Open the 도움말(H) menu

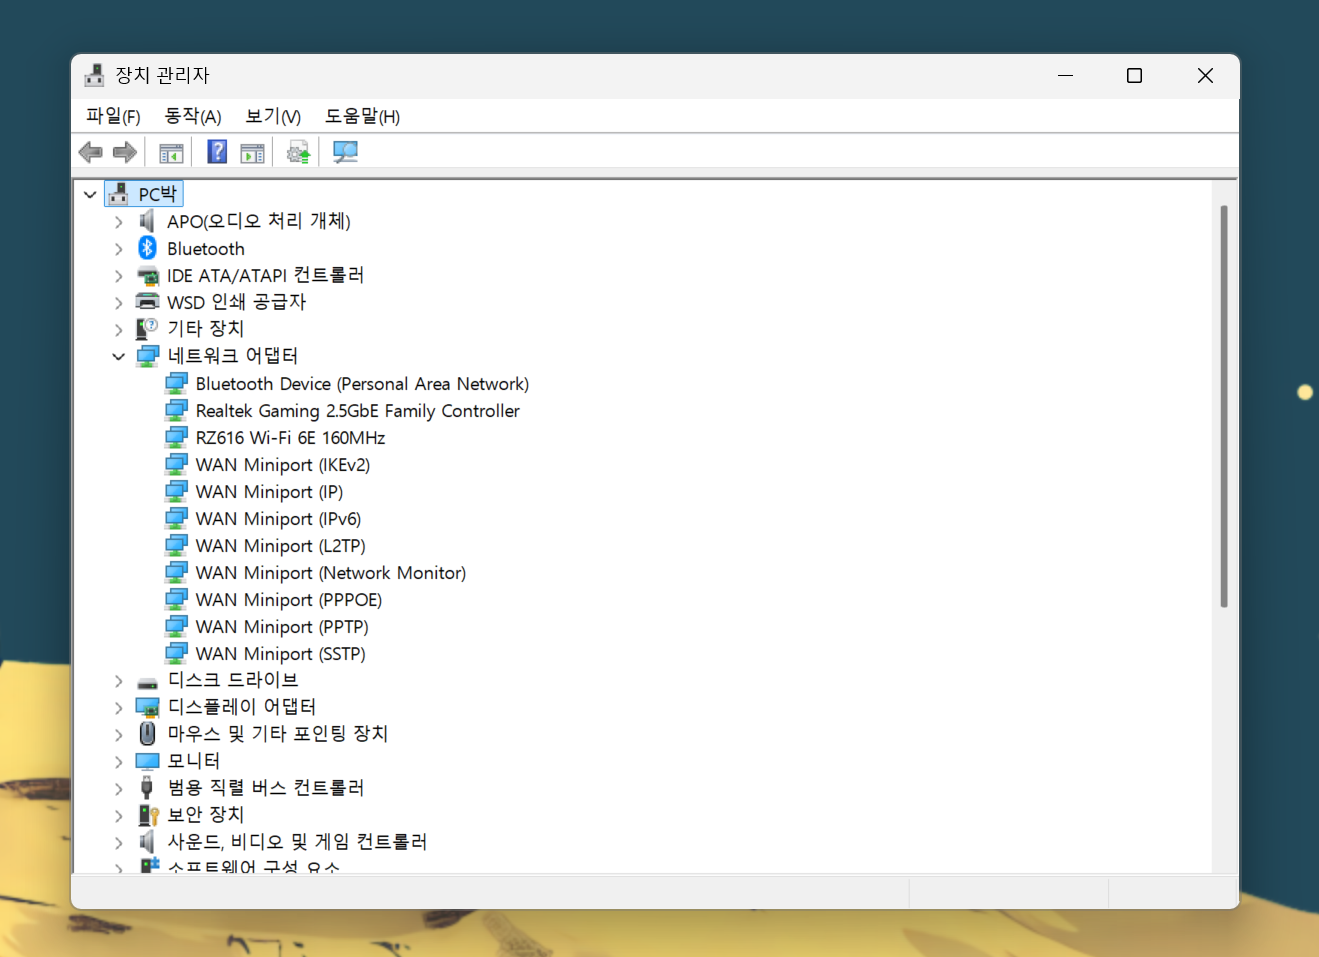[x=362, y=116]
